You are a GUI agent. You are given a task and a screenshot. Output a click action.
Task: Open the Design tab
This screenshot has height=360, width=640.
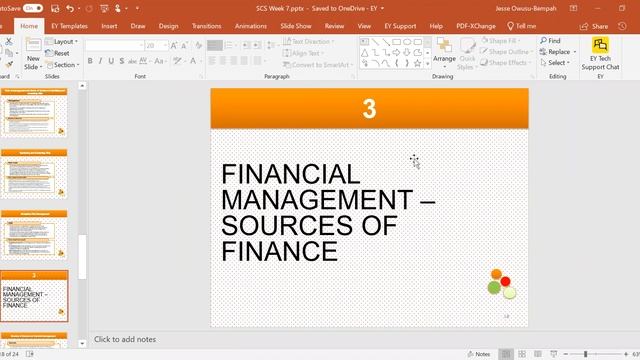click(168, 26)
